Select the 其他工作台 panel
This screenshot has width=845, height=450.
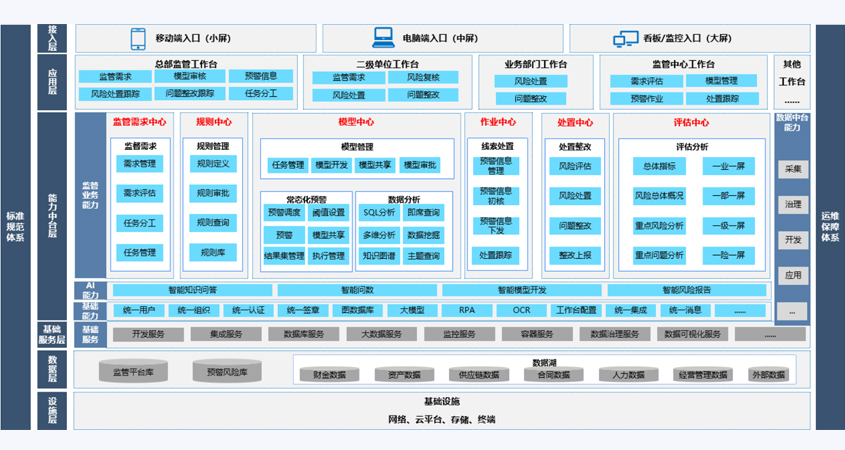[x=792, y=82]
